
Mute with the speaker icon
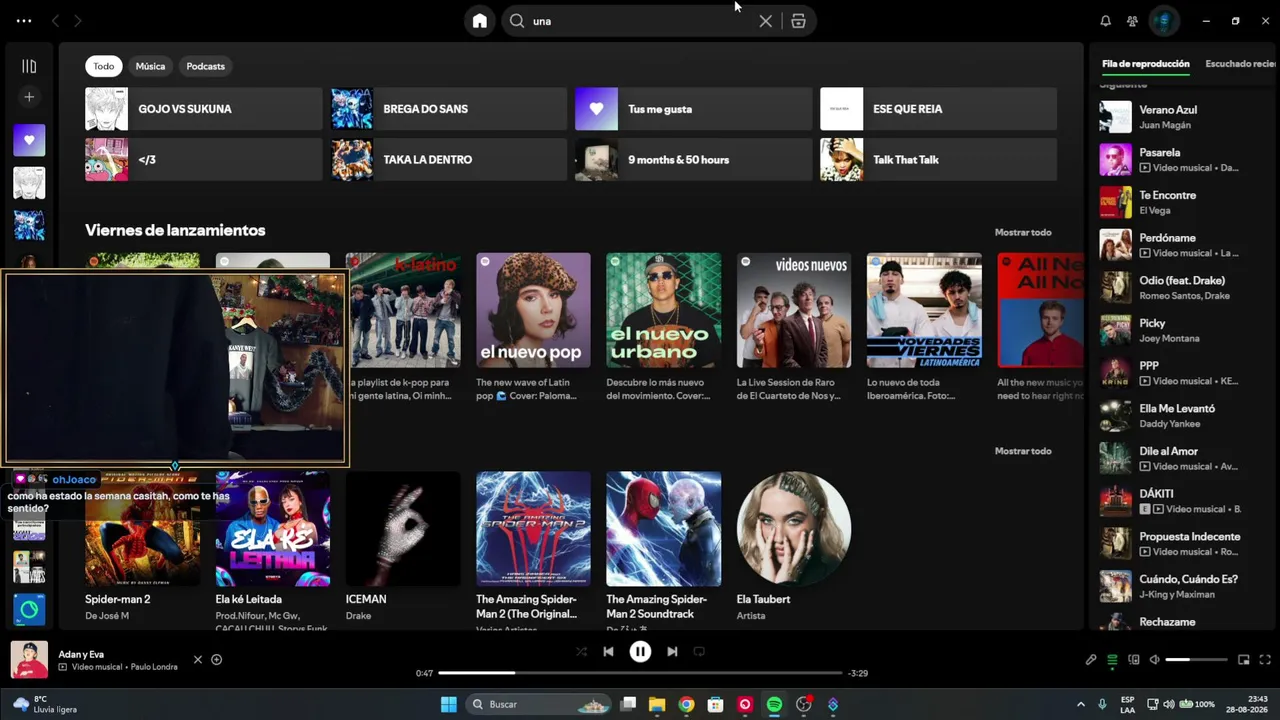click(x=1154, y=660)
